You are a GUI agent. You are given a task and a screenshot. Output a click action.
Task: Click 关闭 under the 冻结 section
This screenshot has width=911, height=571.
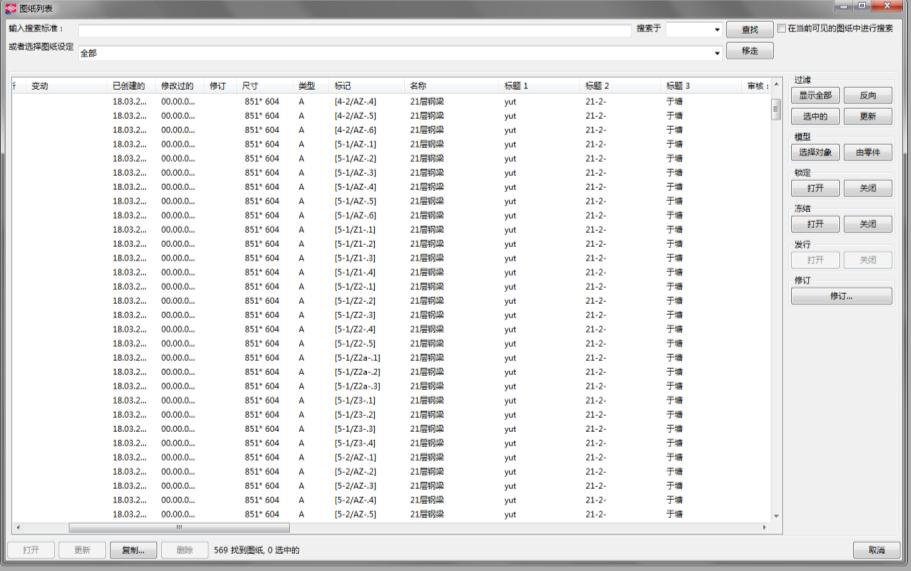click(x=867, y=224)
